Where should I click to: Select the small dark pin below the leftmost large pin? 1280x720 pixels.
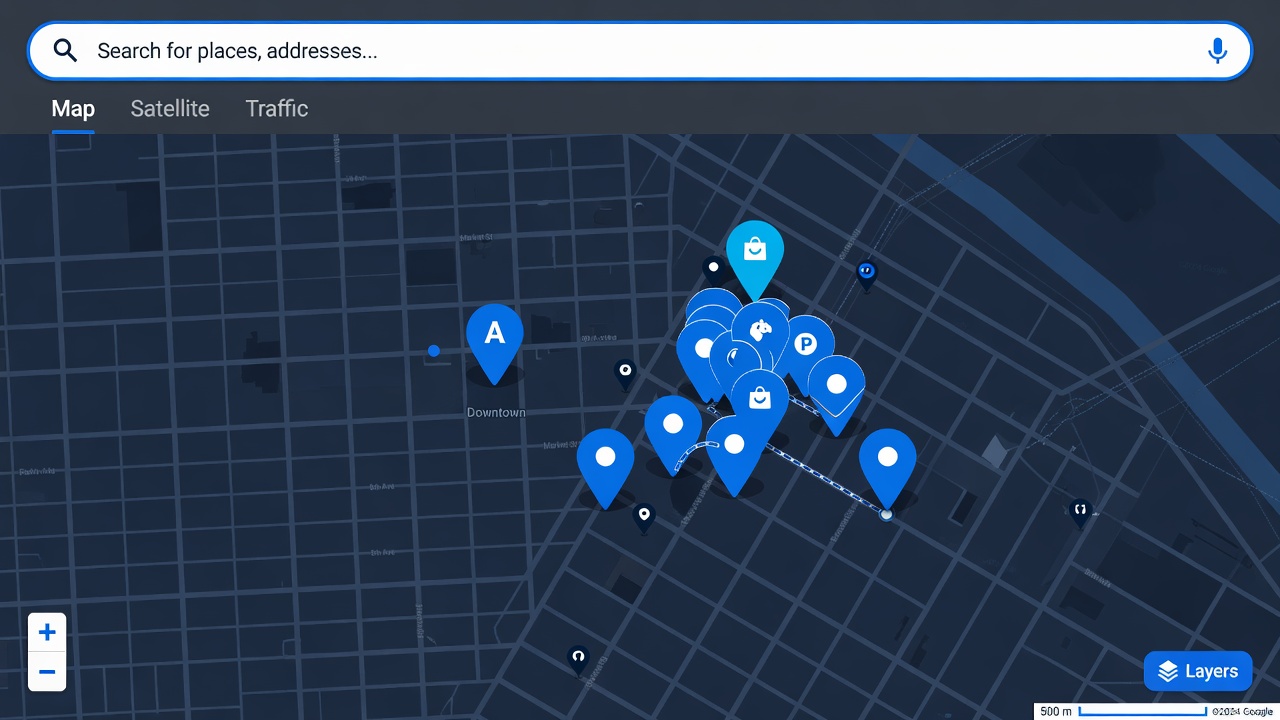point(645,517)
